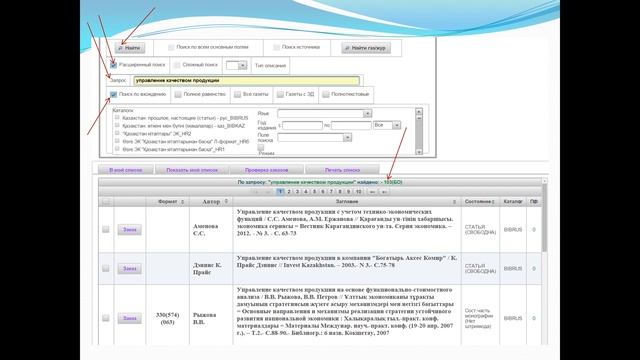
Task: Enable Полное равенство checkbox
Action: [178, 94]
